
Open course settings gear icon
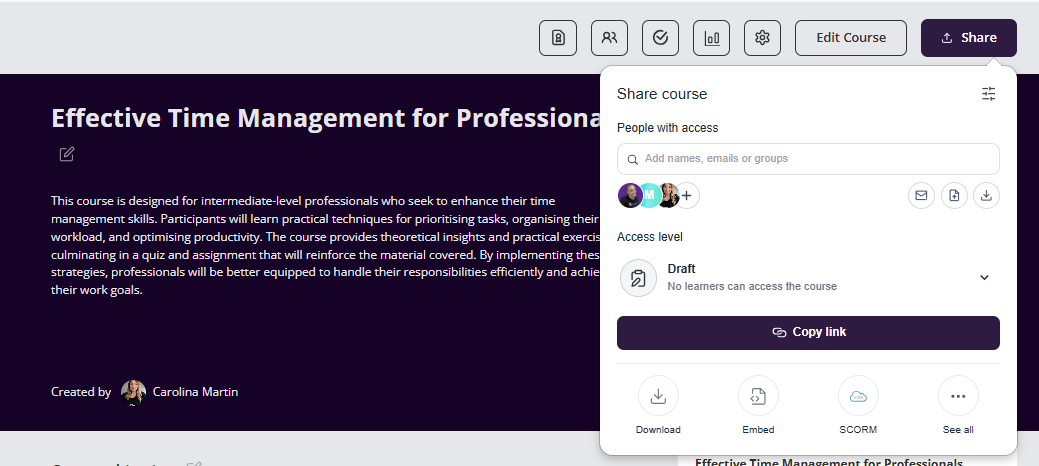pyautogui.click(x=762, y=38)
